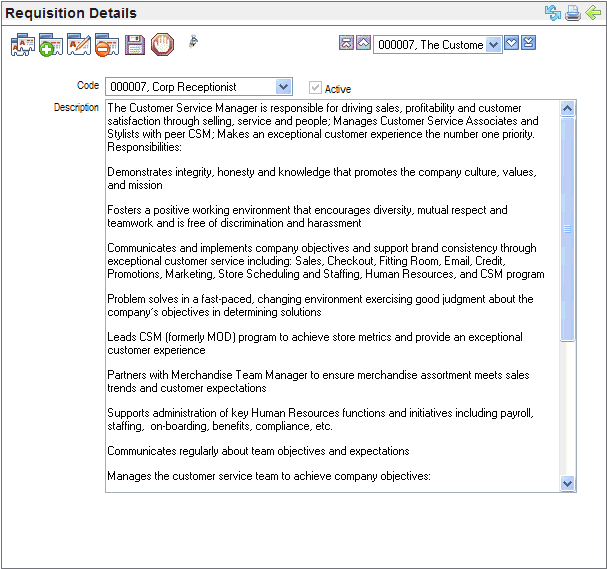
Task: Click the 'Code' field label
Action: pyautogui.click(x=88, y=85)
